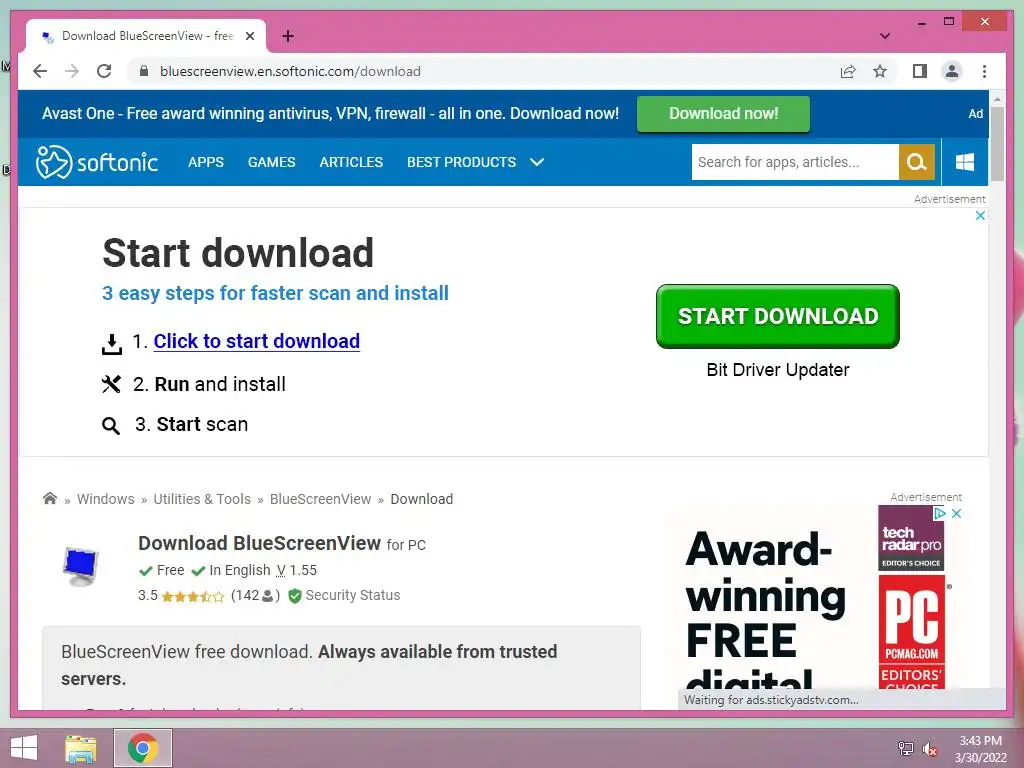Select the Windows platform icon in Softonic header

point(965,162)
